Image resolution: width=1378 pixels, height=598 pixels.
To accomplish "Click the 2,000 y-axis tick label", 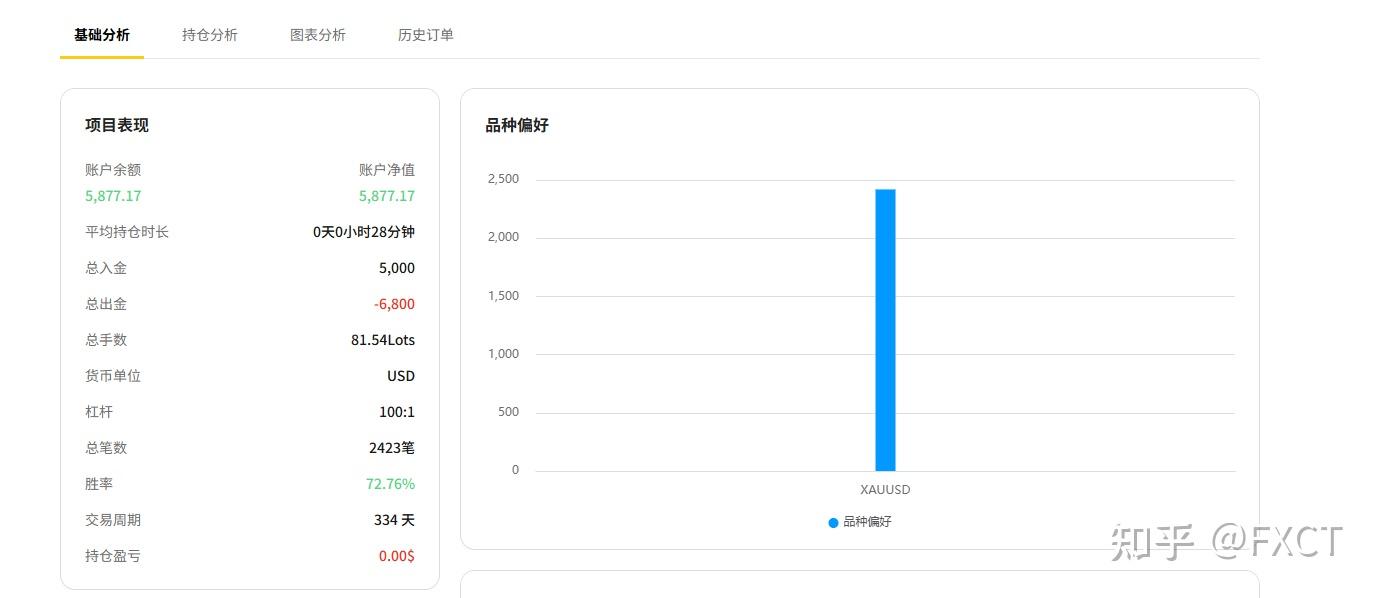I will pyautogui.click(x=503, y=237).
